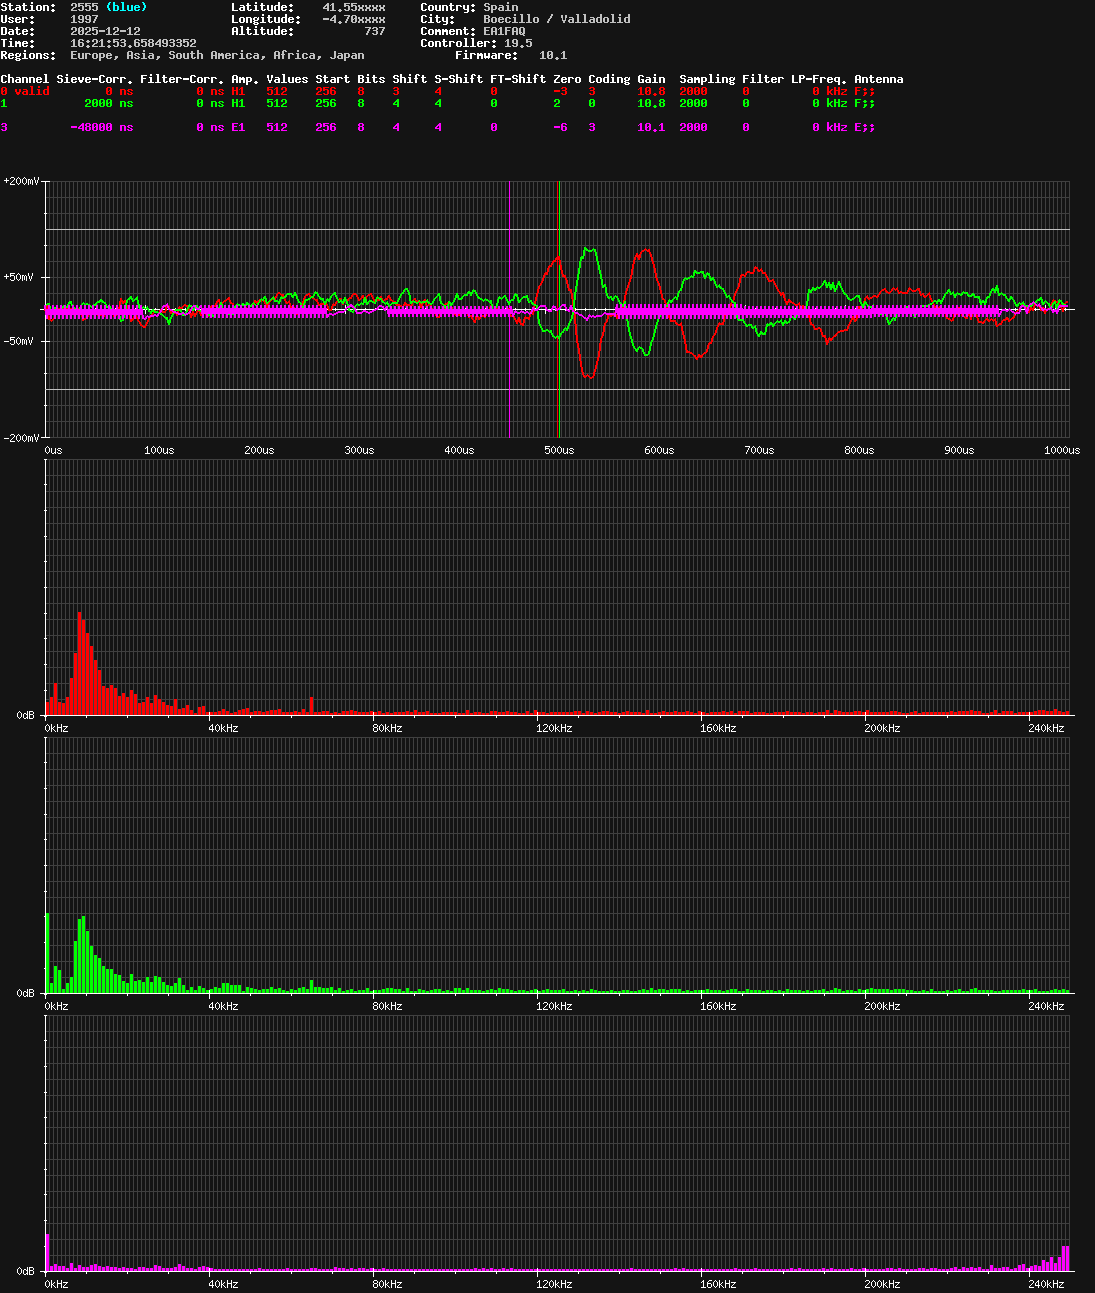The height and width of the screenshot is (1293, 1095).
Task: Click the 500us marker on the waveform timeline
Action: coord(558,450)
